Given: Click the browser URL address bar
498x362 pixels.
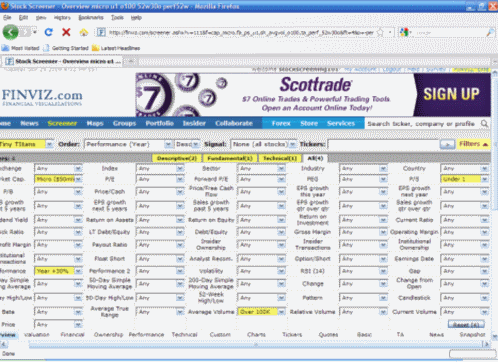Looking at the screenshot, I should pos(241,32).
